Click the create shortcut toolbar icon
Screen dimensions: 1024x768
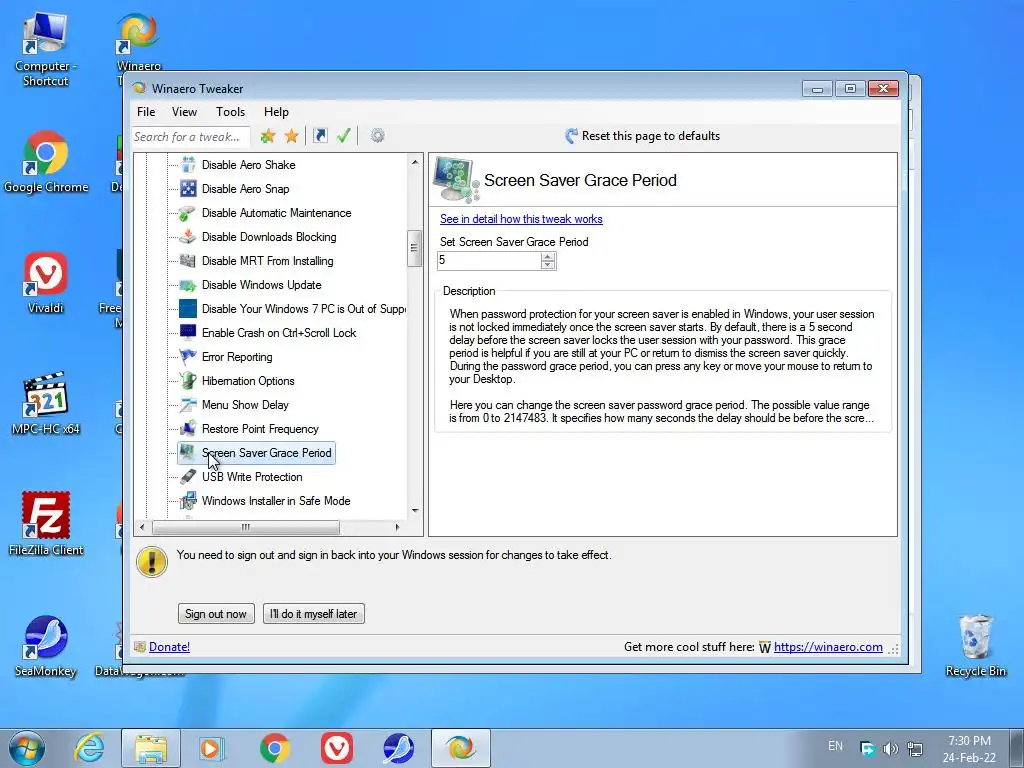click(320, 136)
